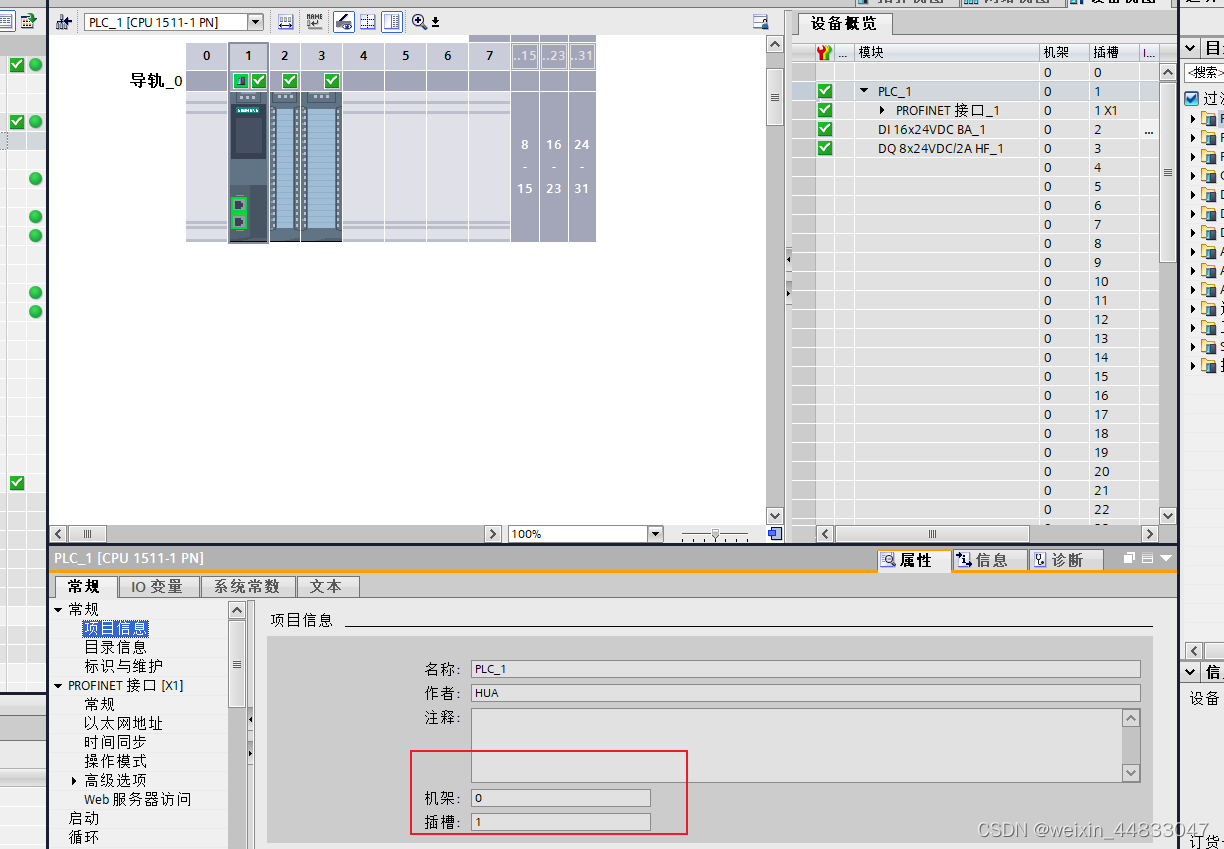Click the save window settings icon
This screenshot has height=849, width=1224.
(435, 22)
